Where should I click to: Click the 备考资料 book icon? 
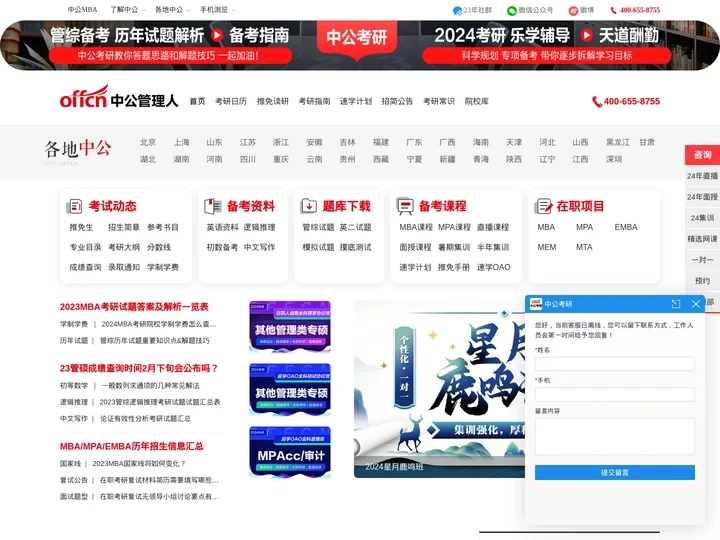click(x=213, y=206)
